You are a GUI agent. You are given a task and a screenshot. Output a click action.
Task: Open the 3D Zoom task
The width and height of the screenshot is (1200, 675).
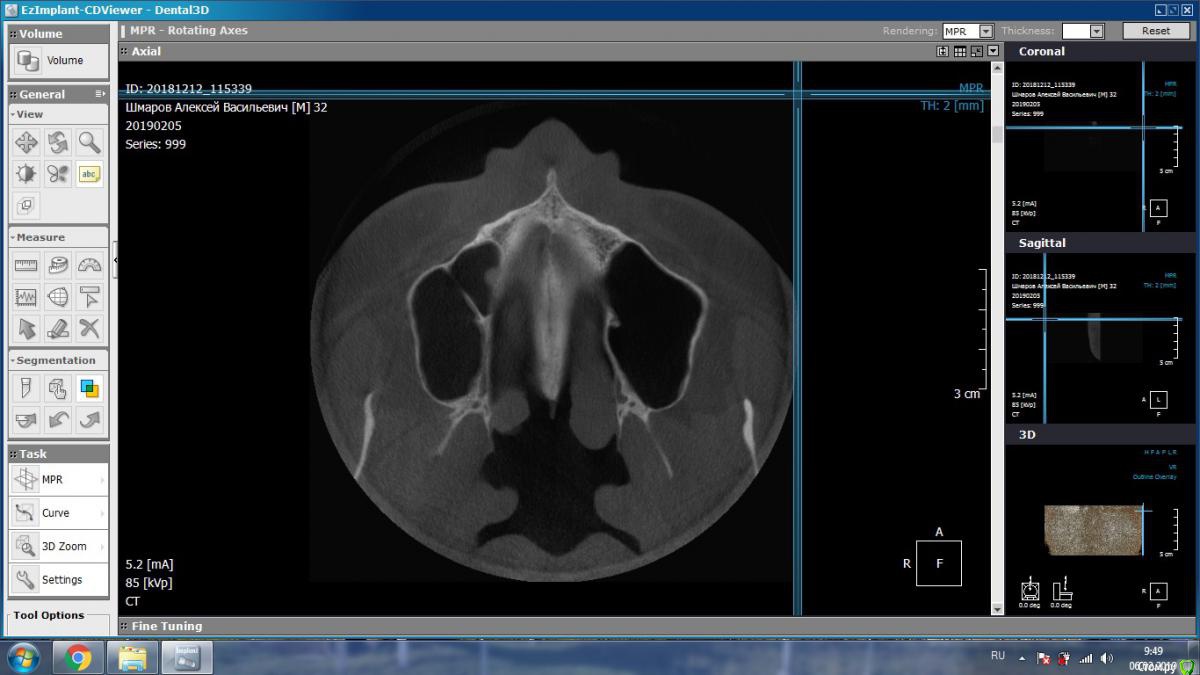[x=58, y=546]
